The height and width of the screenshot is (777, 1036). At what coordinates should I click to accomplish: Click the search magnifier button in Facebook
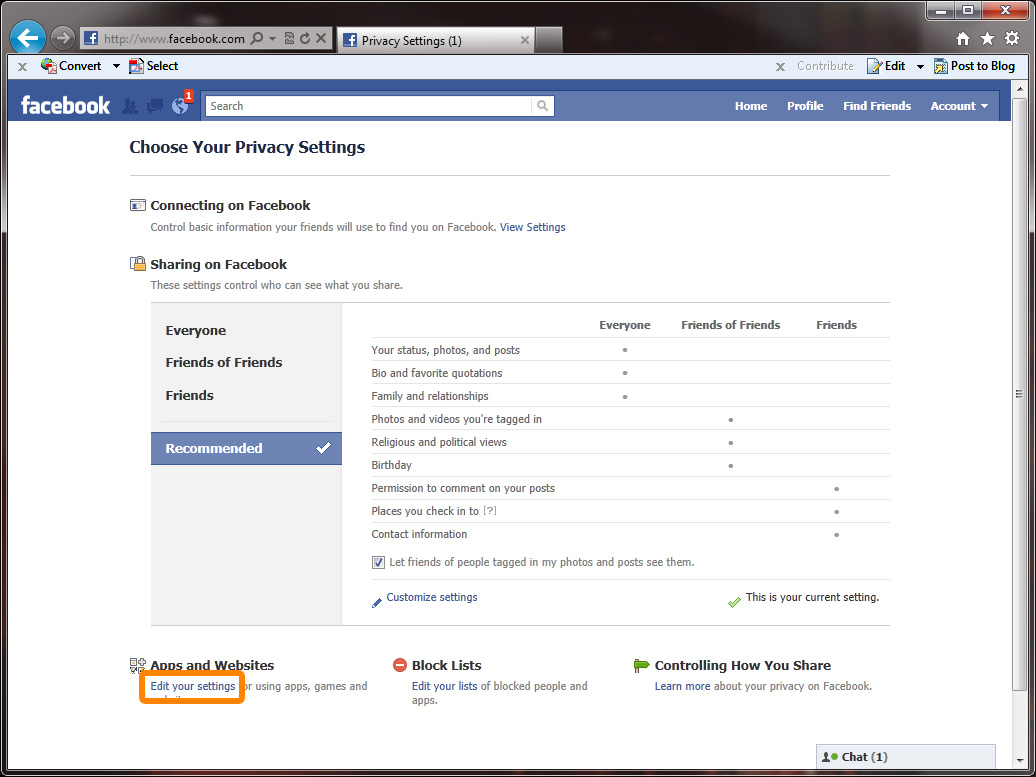[542, 106]
